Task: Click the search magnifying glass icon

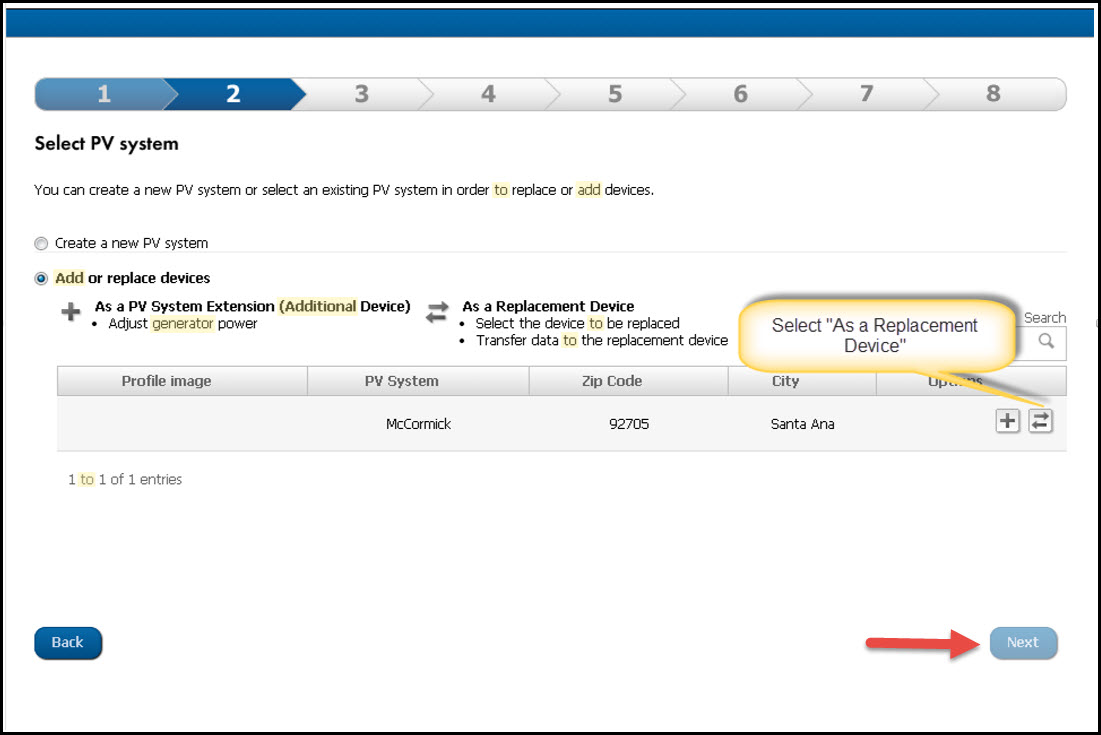Action: tap(1046, 343)
